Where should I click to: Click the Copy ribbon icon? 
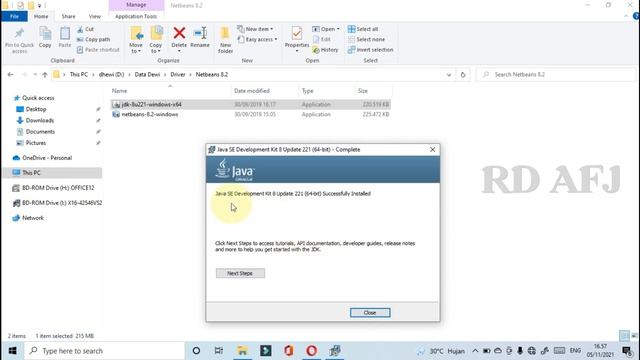point(45,38)
